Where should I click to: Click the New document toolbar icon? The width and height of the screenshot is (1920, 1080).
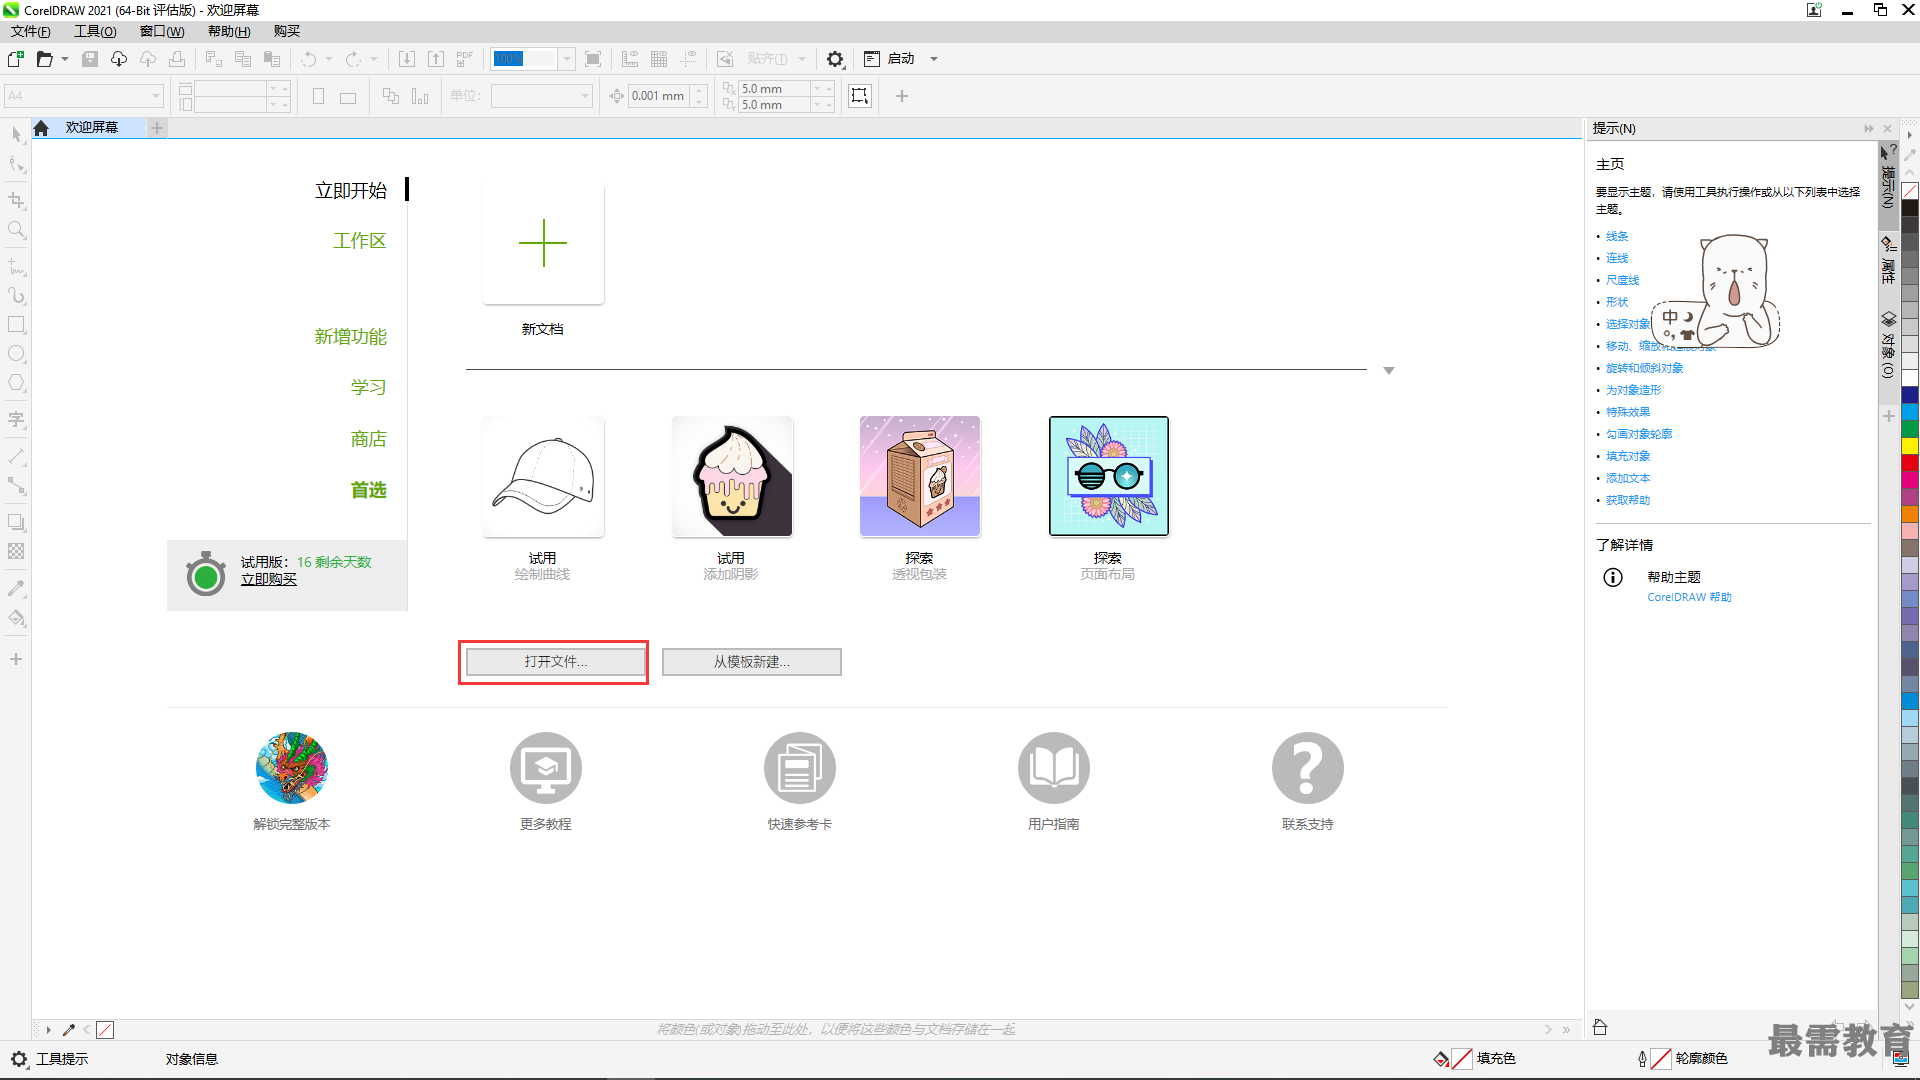pos(16,59)
